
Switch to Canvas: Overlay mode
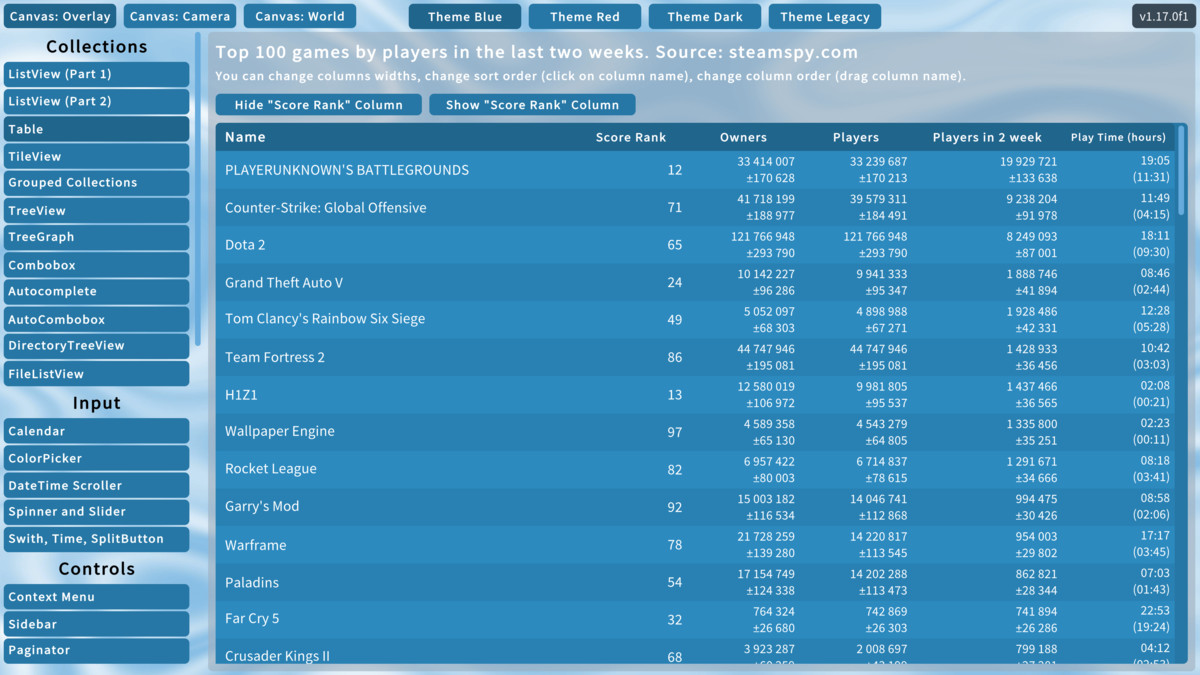coord(60,16)
